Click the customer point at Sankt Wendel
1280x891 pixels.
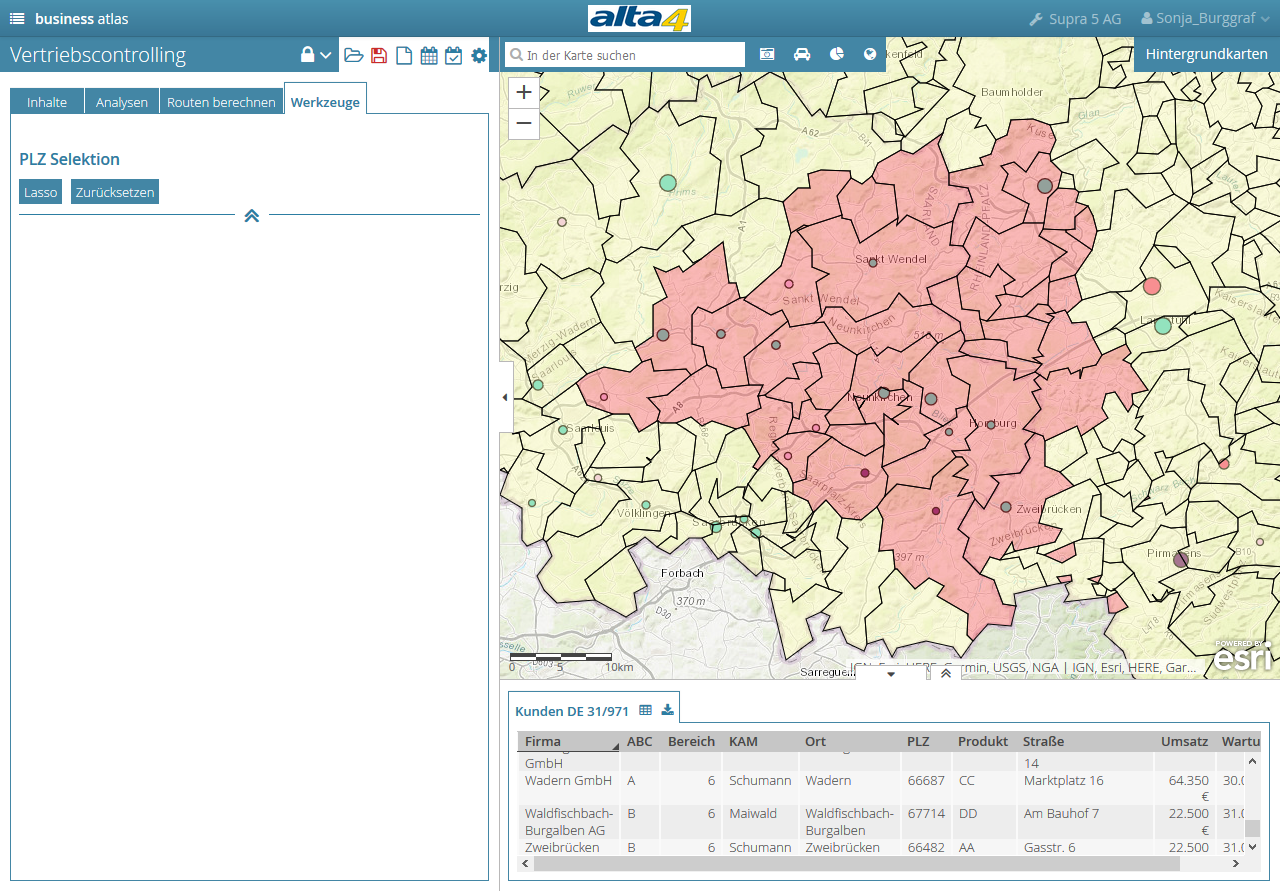[x=873, y=262]
